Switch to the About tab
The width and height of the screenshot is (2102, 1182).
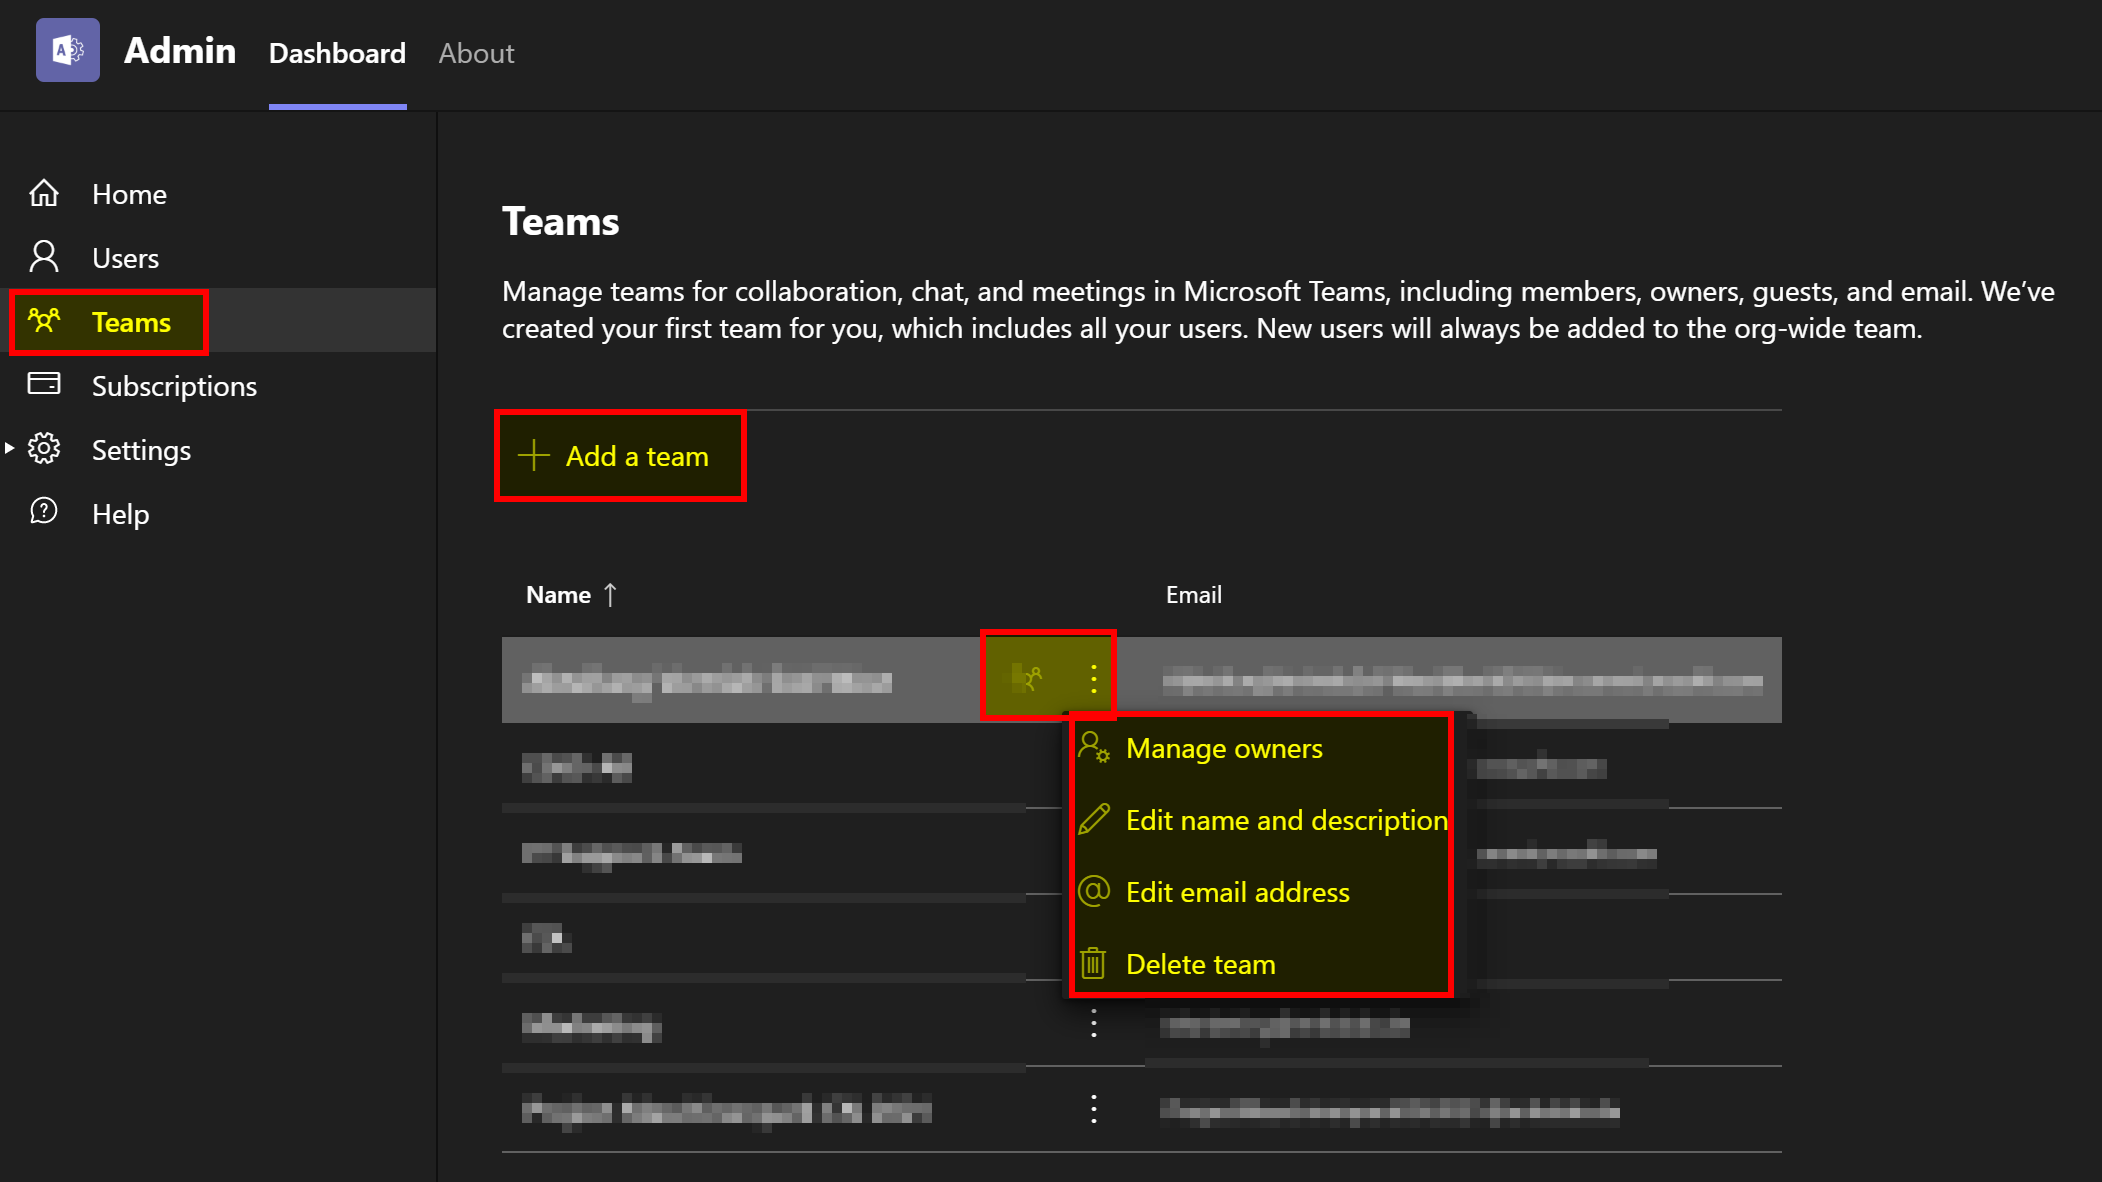[476, 53]
